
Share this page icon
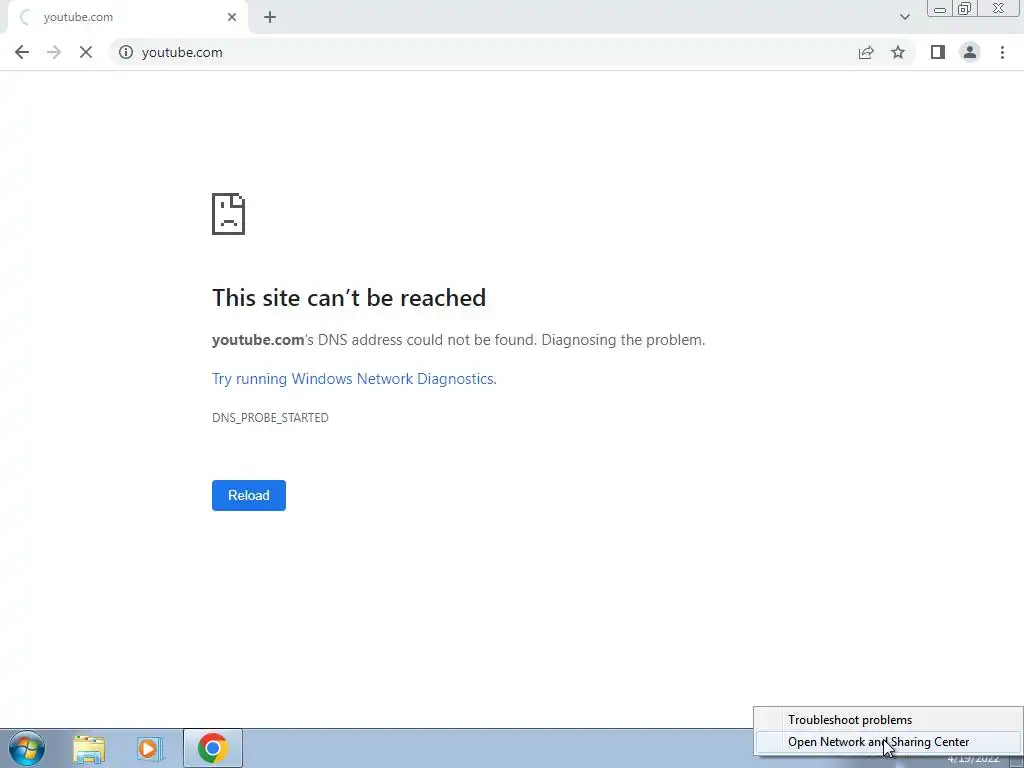[866, 52]
